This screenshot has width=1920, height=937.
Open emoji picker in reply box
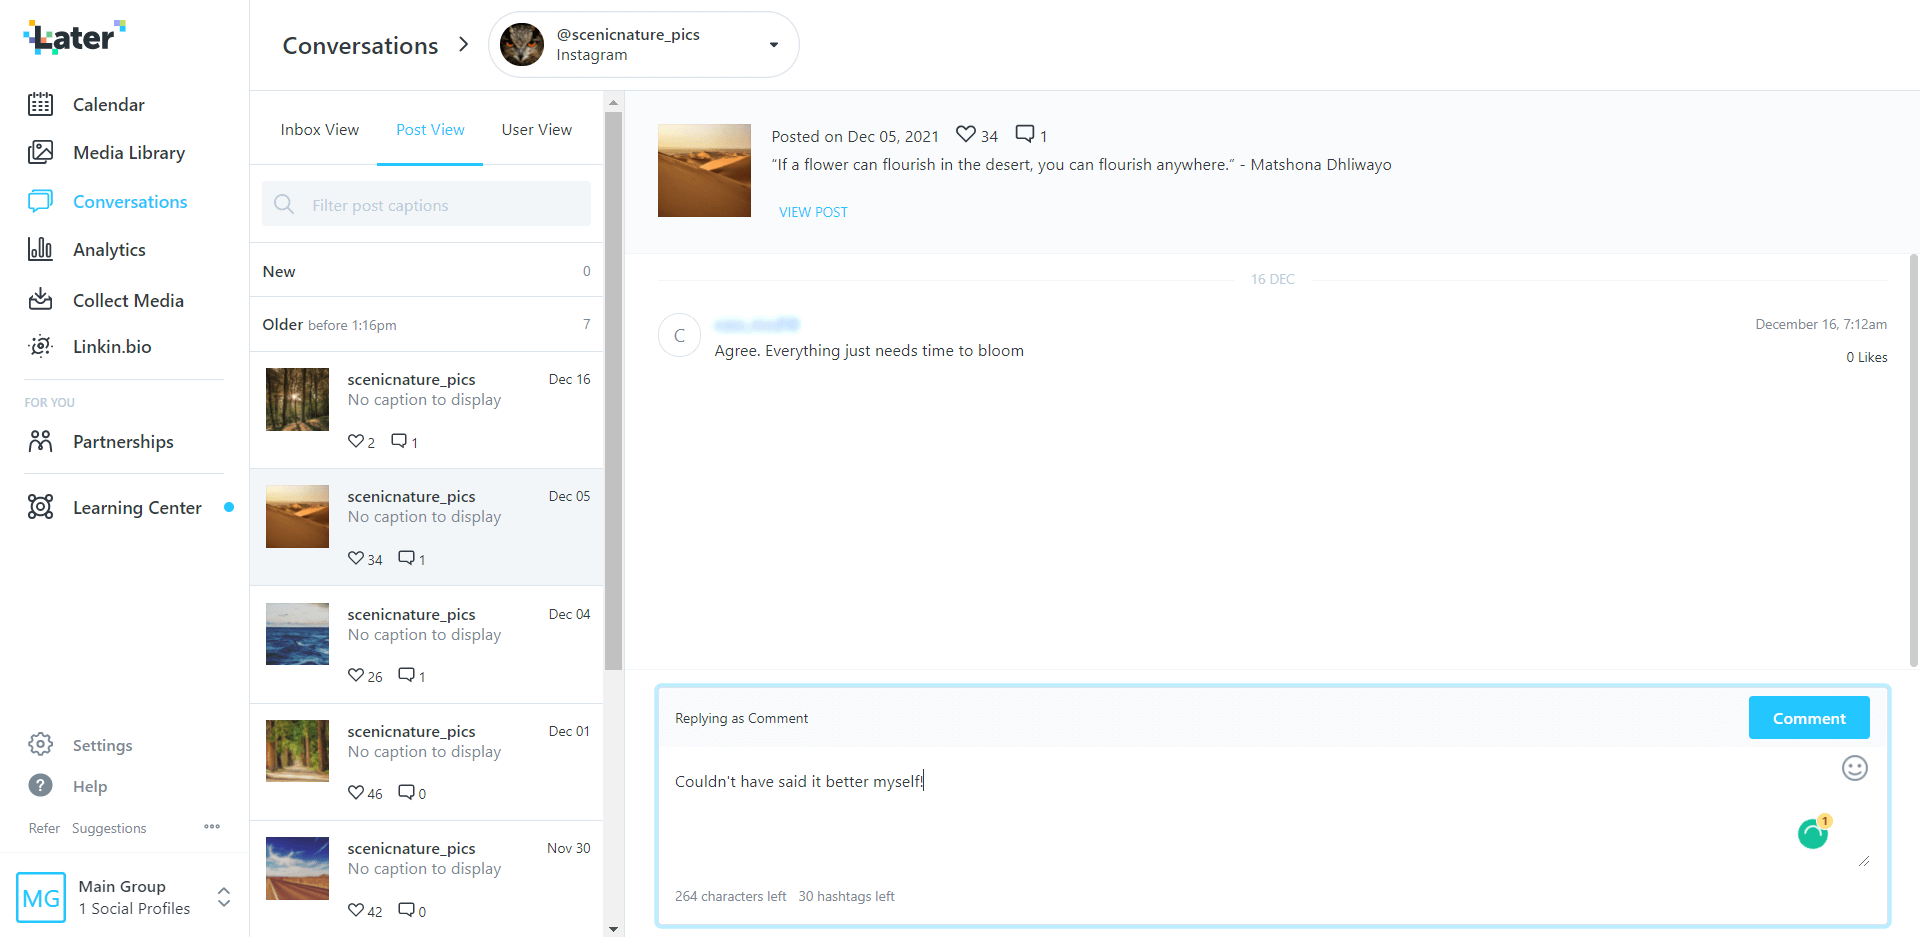(x=1855, y=768)
